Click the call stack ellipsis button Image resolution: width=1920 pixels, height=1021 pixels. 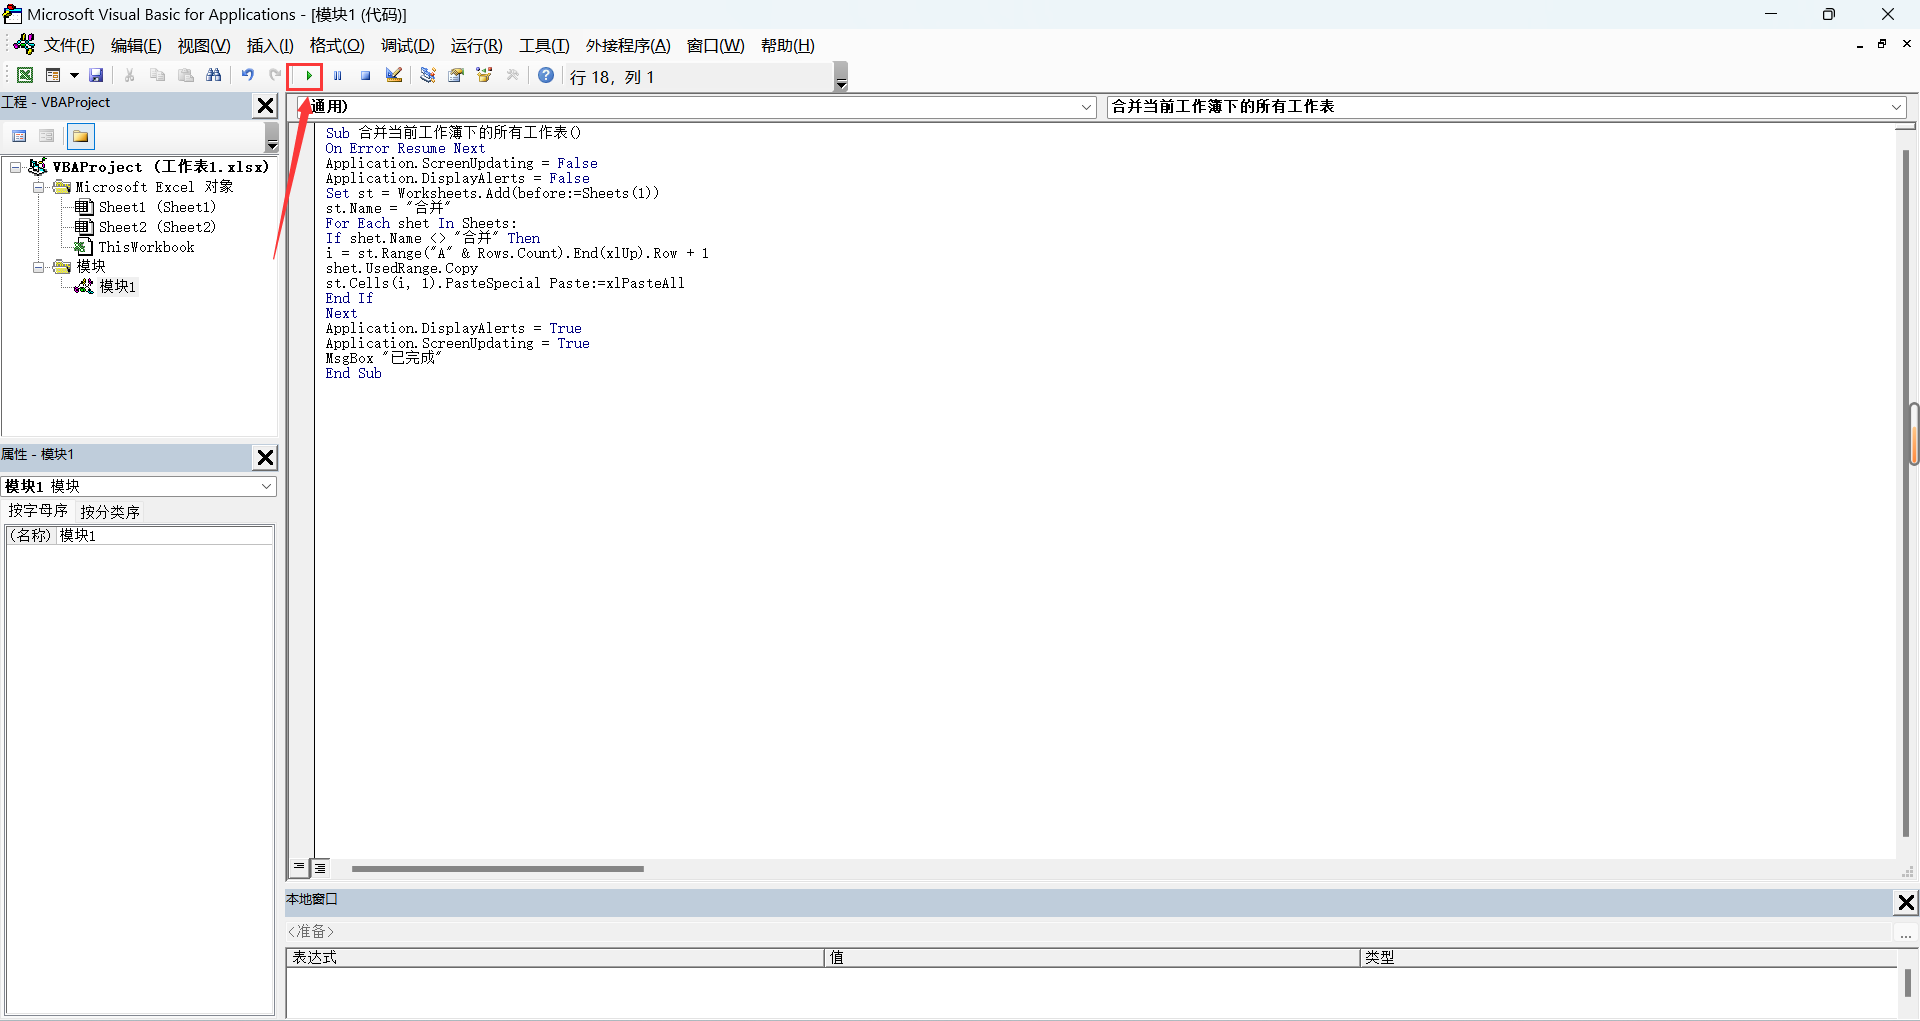tap(1906, 933)
